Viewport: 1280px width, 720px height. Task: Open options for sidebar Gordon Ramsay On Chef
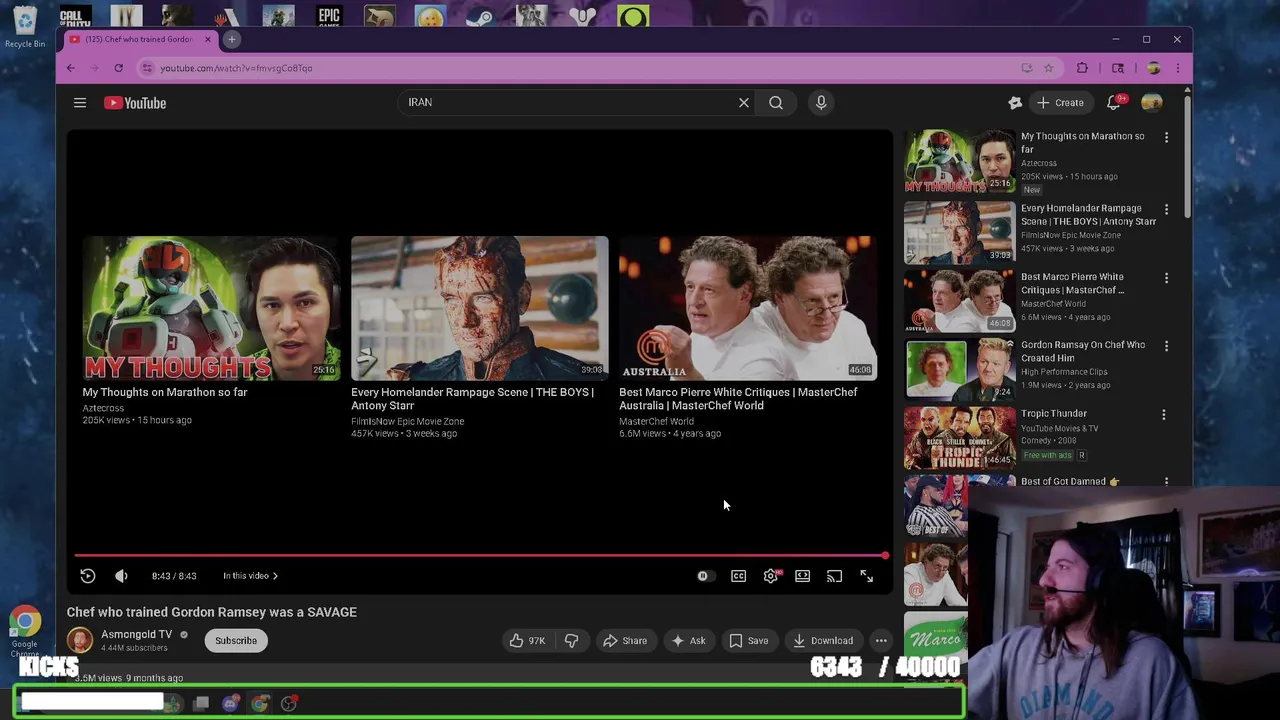tap(1166, 346)
